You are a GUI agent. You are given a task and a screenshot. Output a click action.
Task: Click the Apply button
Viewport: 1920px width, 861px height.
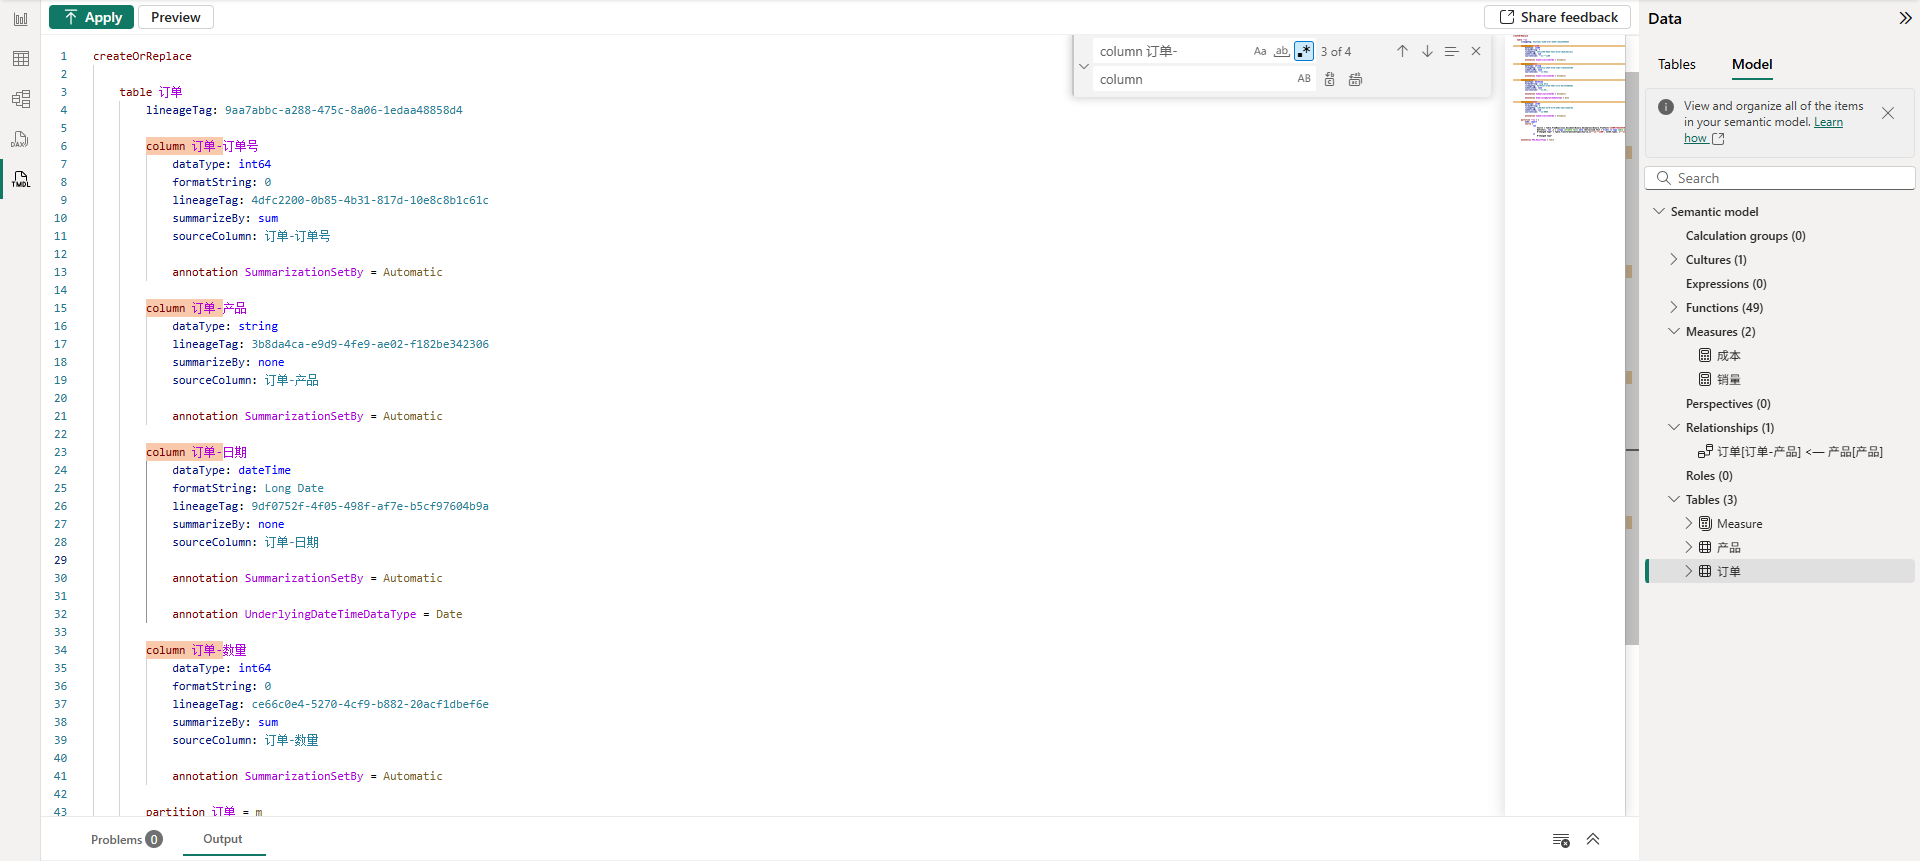tap(92, 17)
